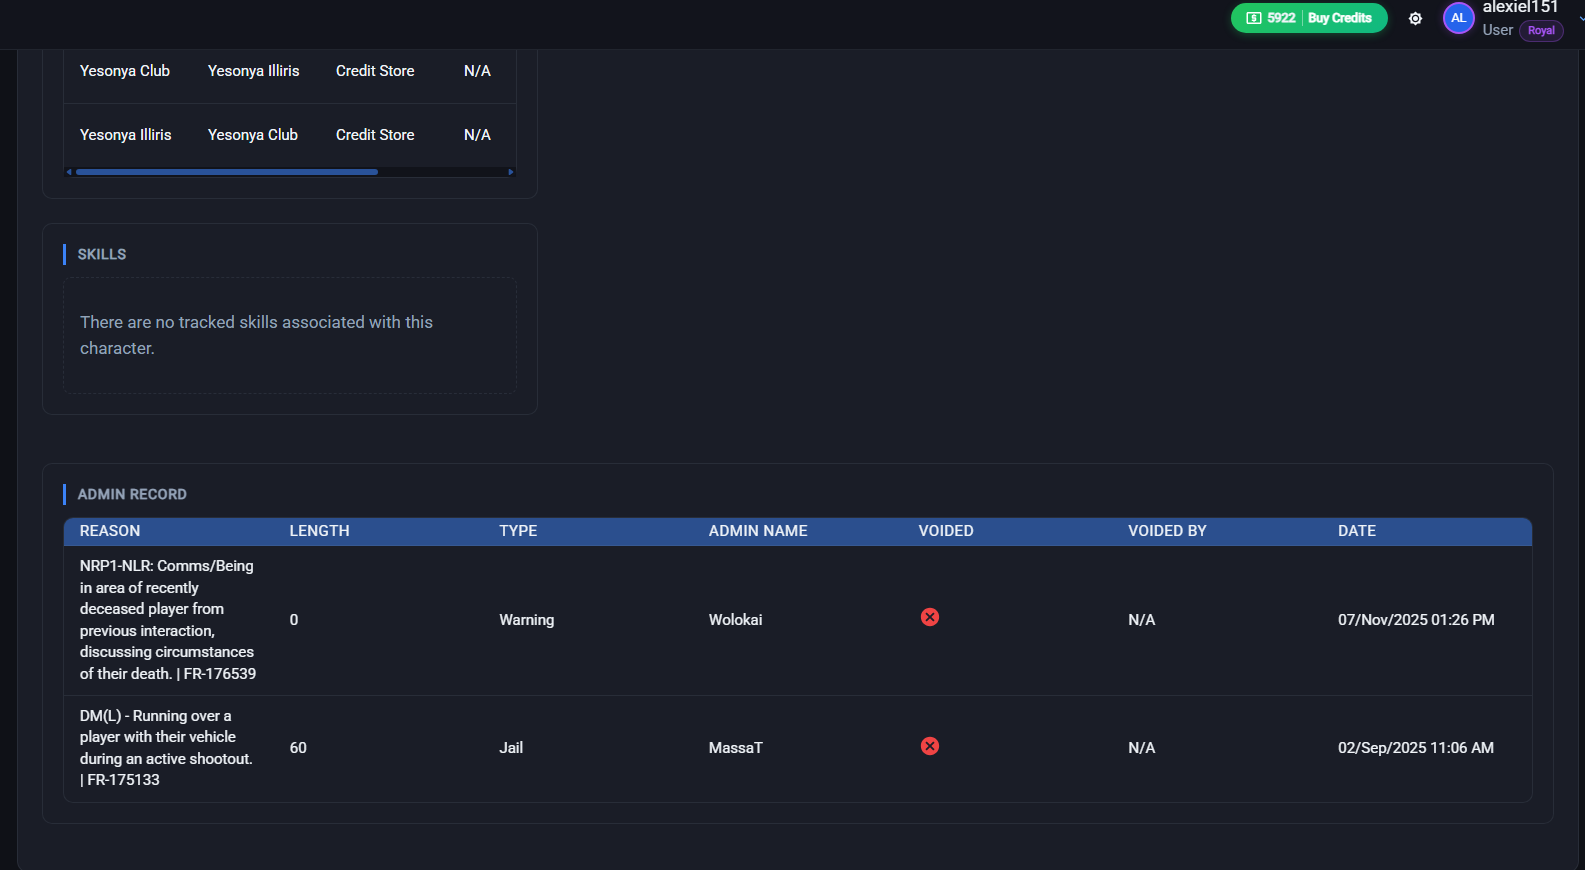Image resolution: width=1585 pixels, height=870 pixels.
Task: Sort by VOIDED BY column header
Action: click(x=1167, y=531)
